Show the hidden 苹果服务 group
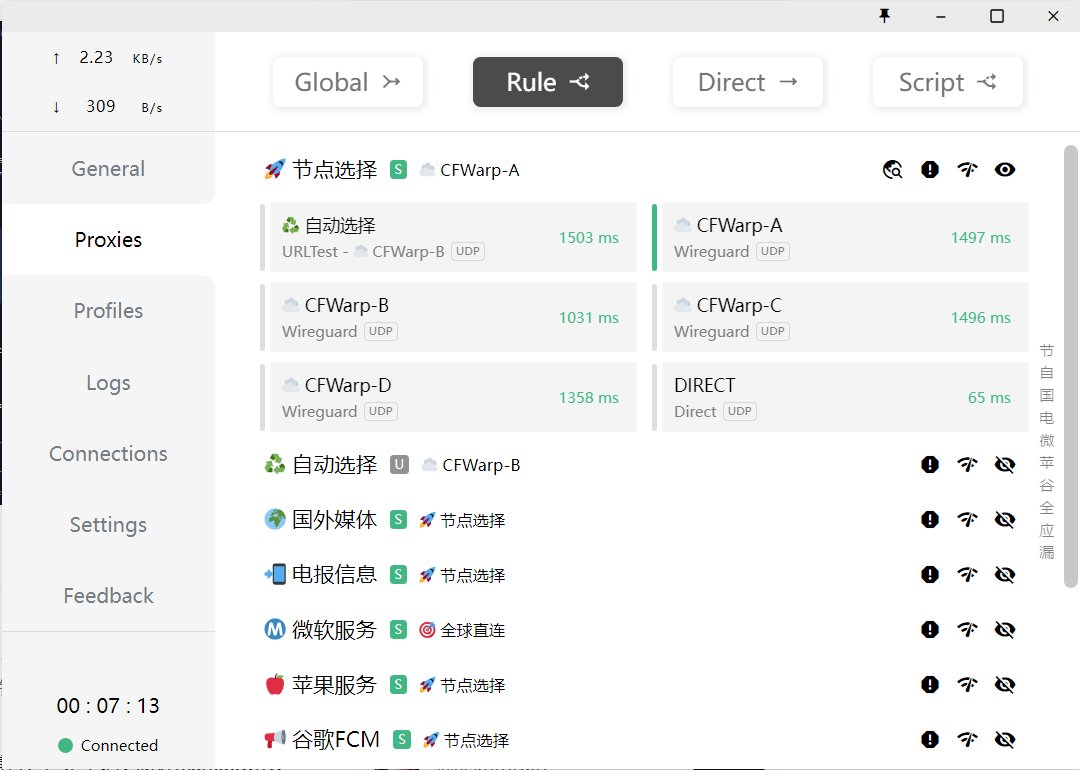 pyautogui.click(x=1005, y=684)
